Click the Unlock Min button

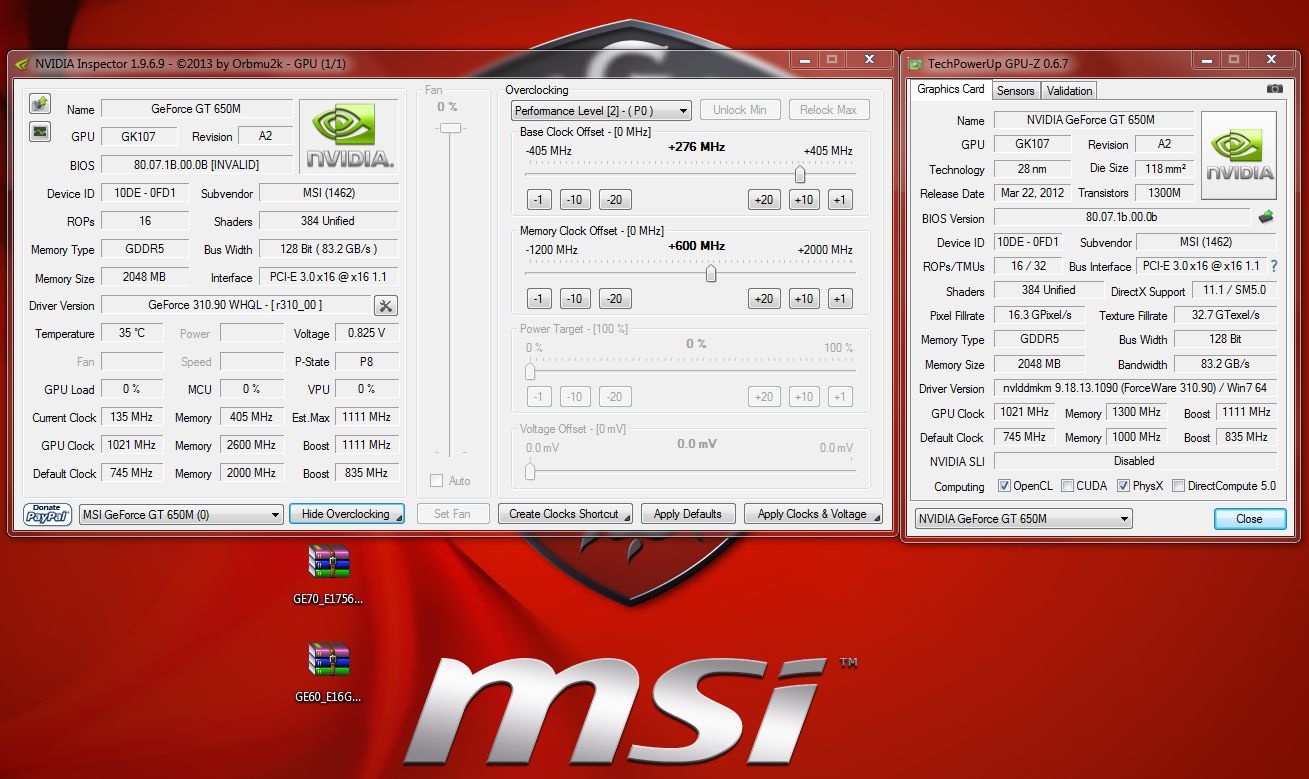pyautogui.click(x=741, y=110)
